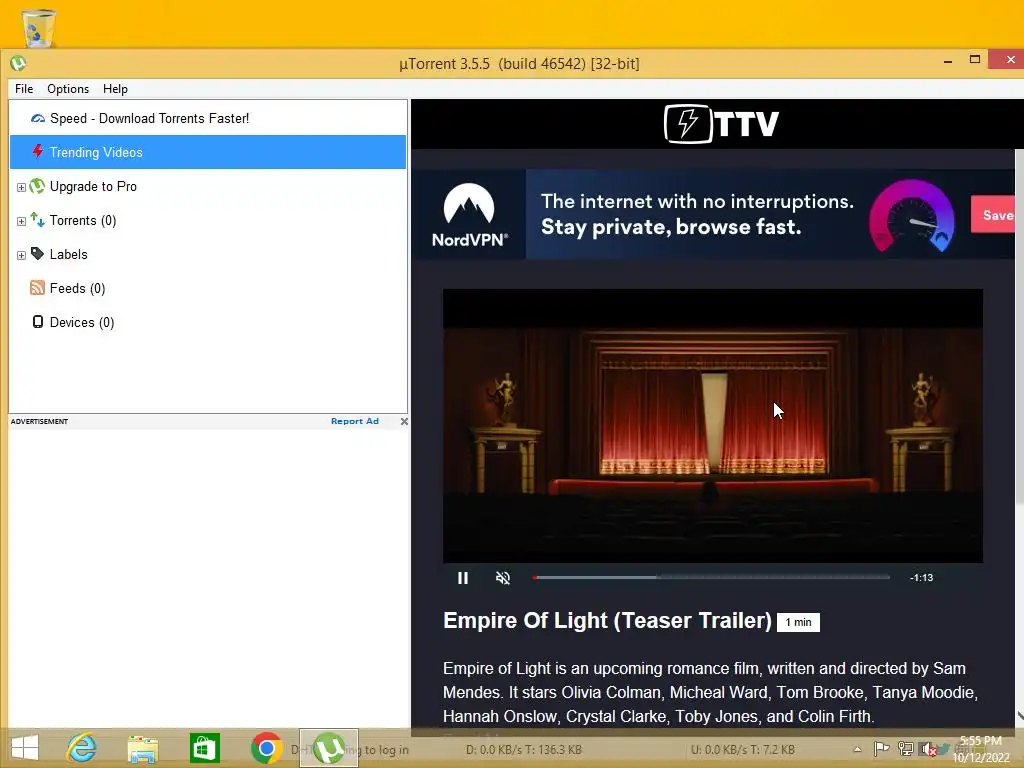Select the Labels sidebar item
This screenshot has height=768, width=1024.
[208, 254]
